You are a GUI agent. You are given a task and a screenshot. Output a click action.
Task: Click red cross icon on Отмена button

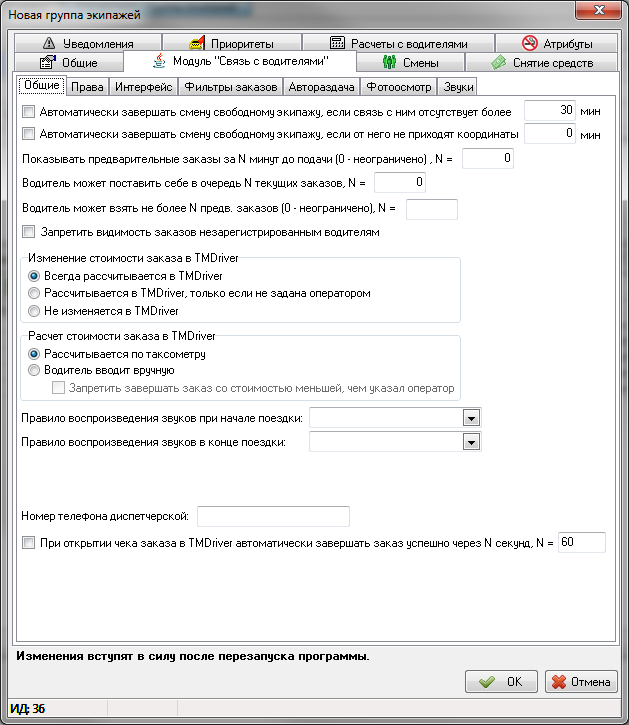(559, 682)
